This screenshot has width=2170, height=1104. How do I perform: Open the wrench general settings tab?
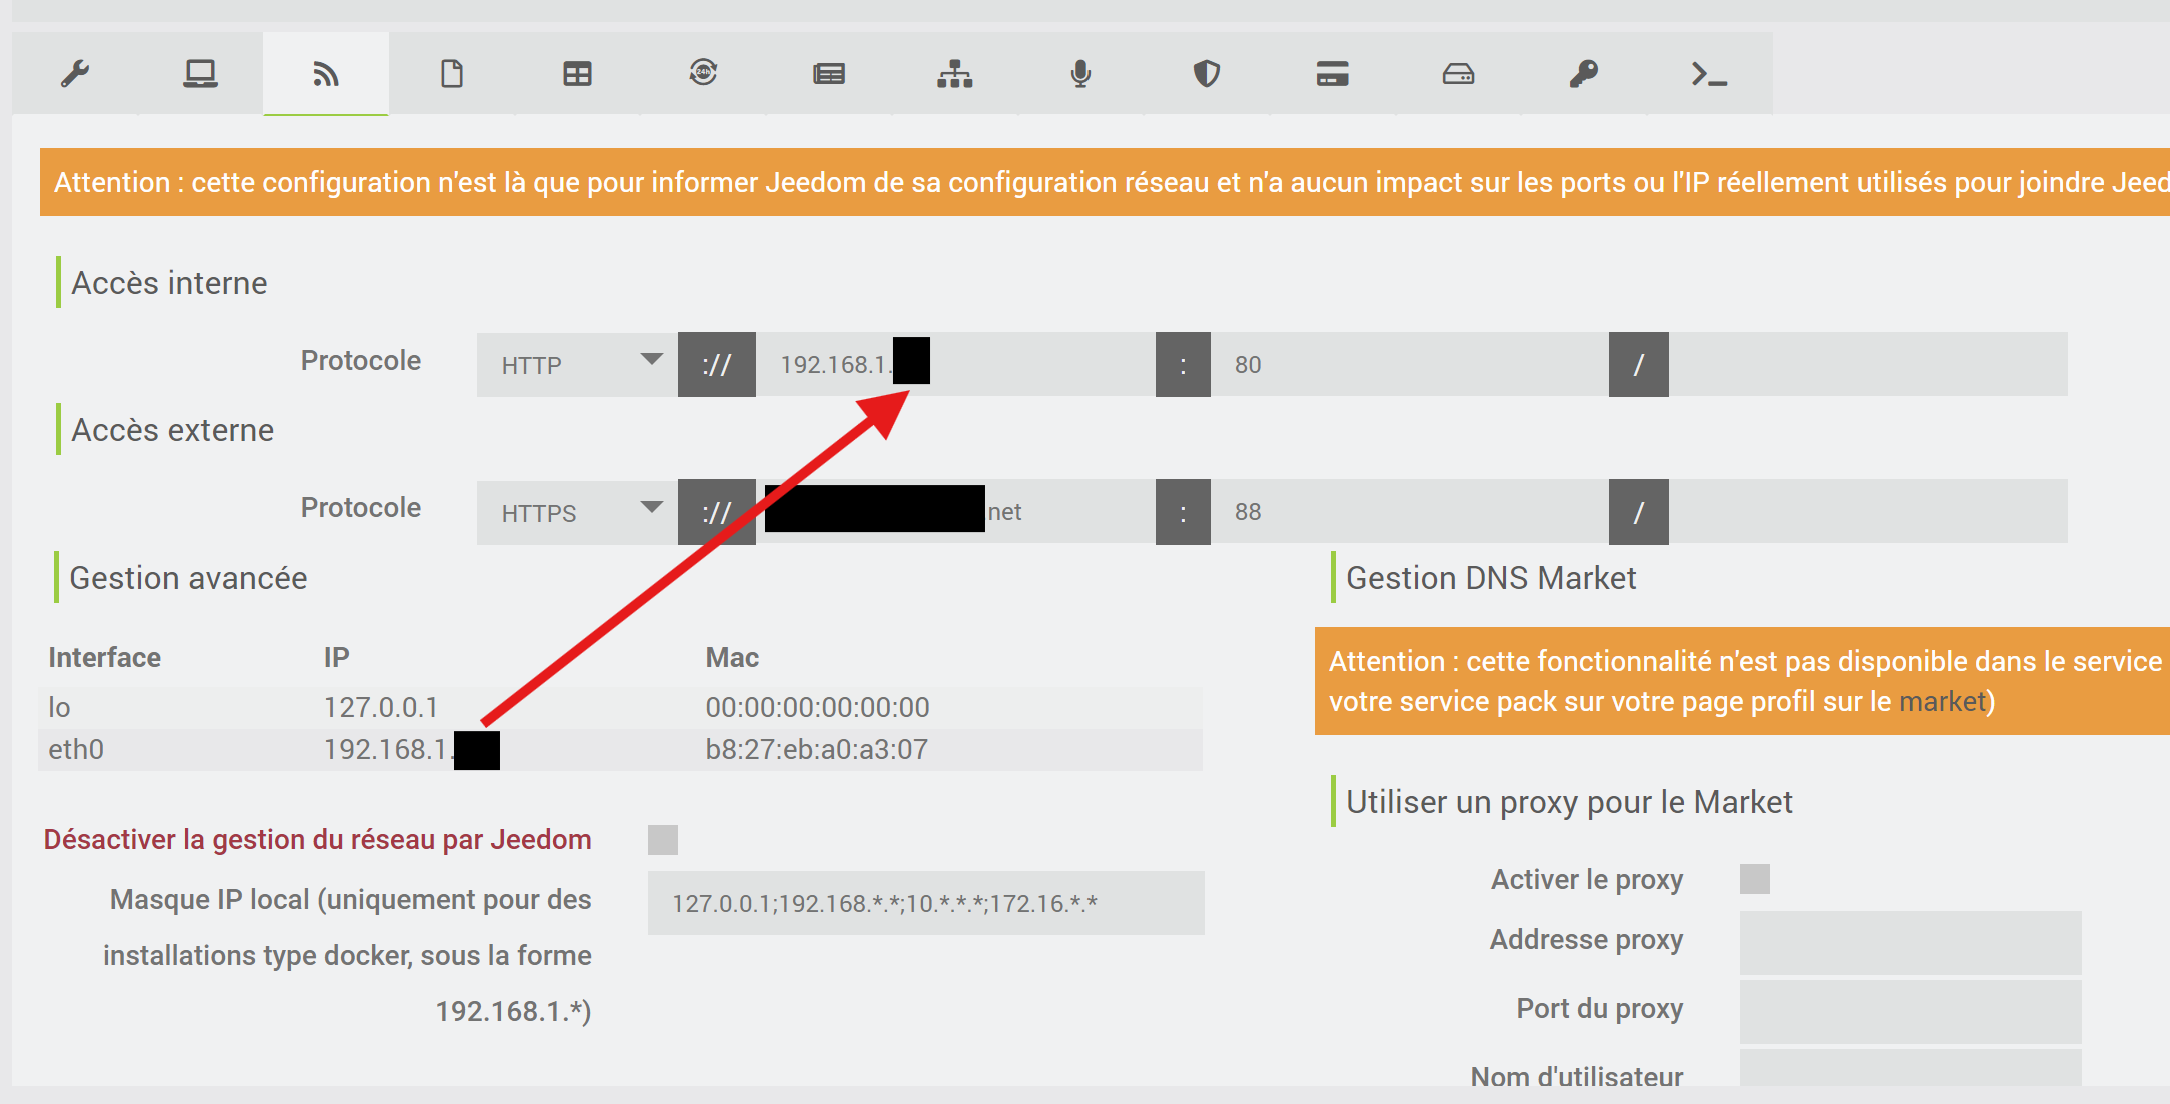pyautogui.click(x=75, y=74)
